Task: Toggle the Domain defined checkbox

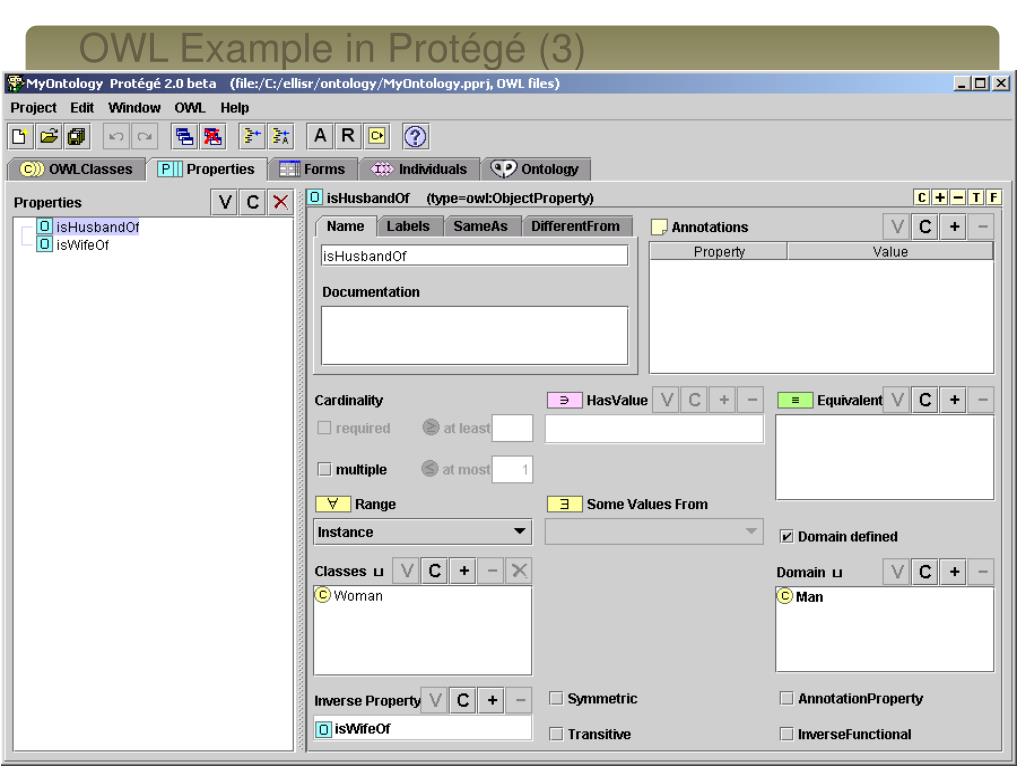Action: [x=784, y=536]
